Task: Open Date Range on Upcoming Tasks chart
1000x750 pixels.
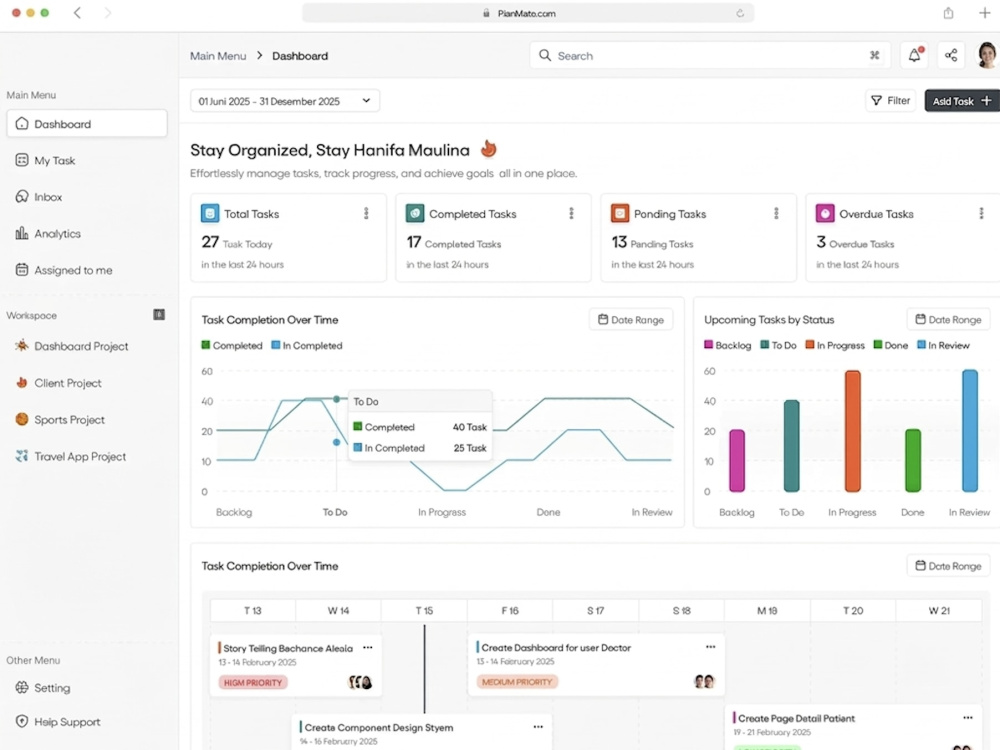Action: 948,320
